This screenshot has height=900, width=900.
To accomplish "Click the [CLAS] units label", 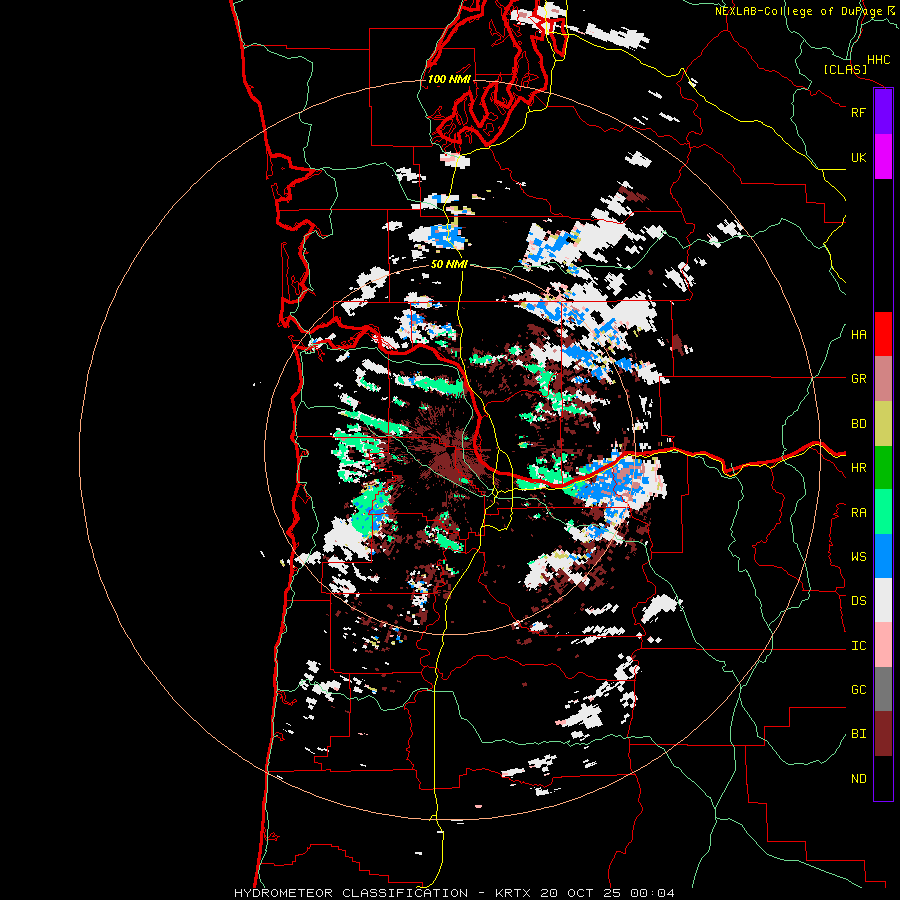I will pos(845,70).
